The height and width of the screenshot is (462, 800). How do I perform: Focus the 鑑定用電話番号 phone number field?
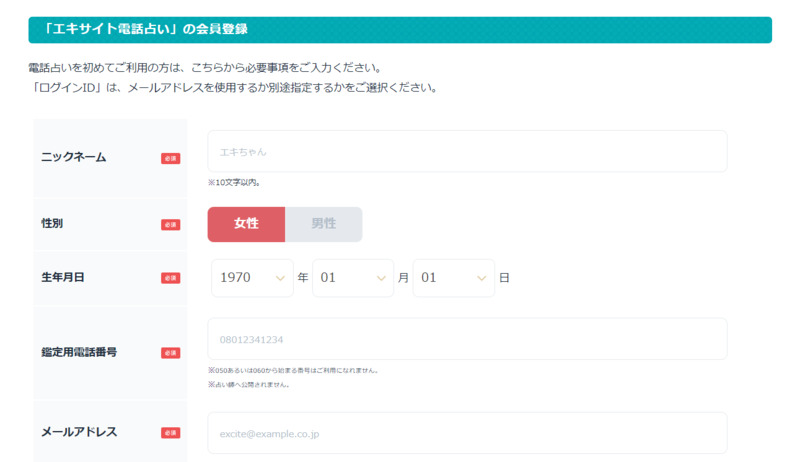point(467,339)
